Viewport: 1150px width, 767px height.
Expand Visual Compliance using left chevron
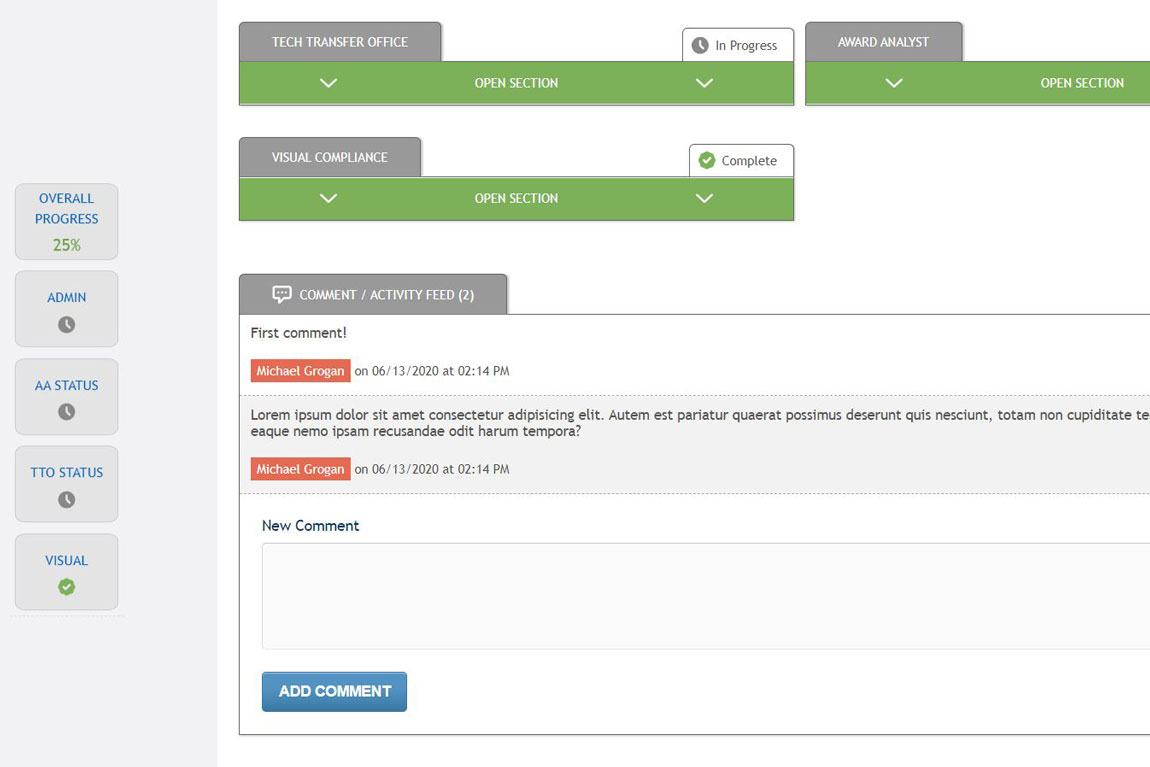click(x=328, y=198)
